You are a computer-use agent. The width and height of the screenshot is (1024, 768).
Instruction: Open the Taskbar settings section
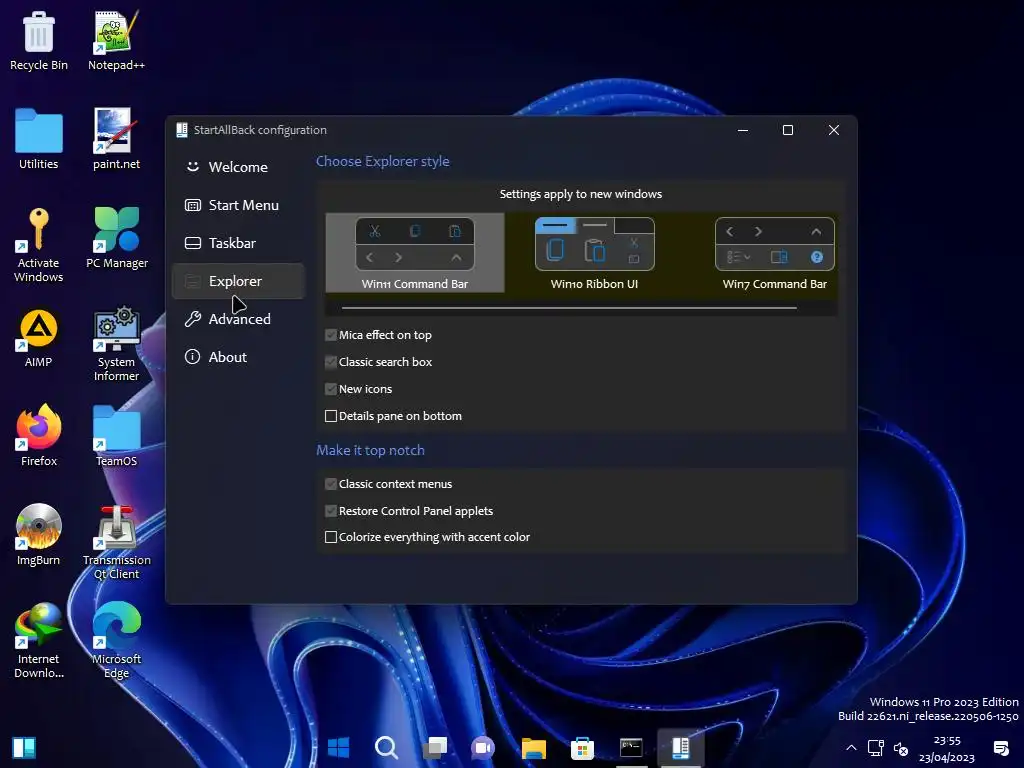(238, 243)
